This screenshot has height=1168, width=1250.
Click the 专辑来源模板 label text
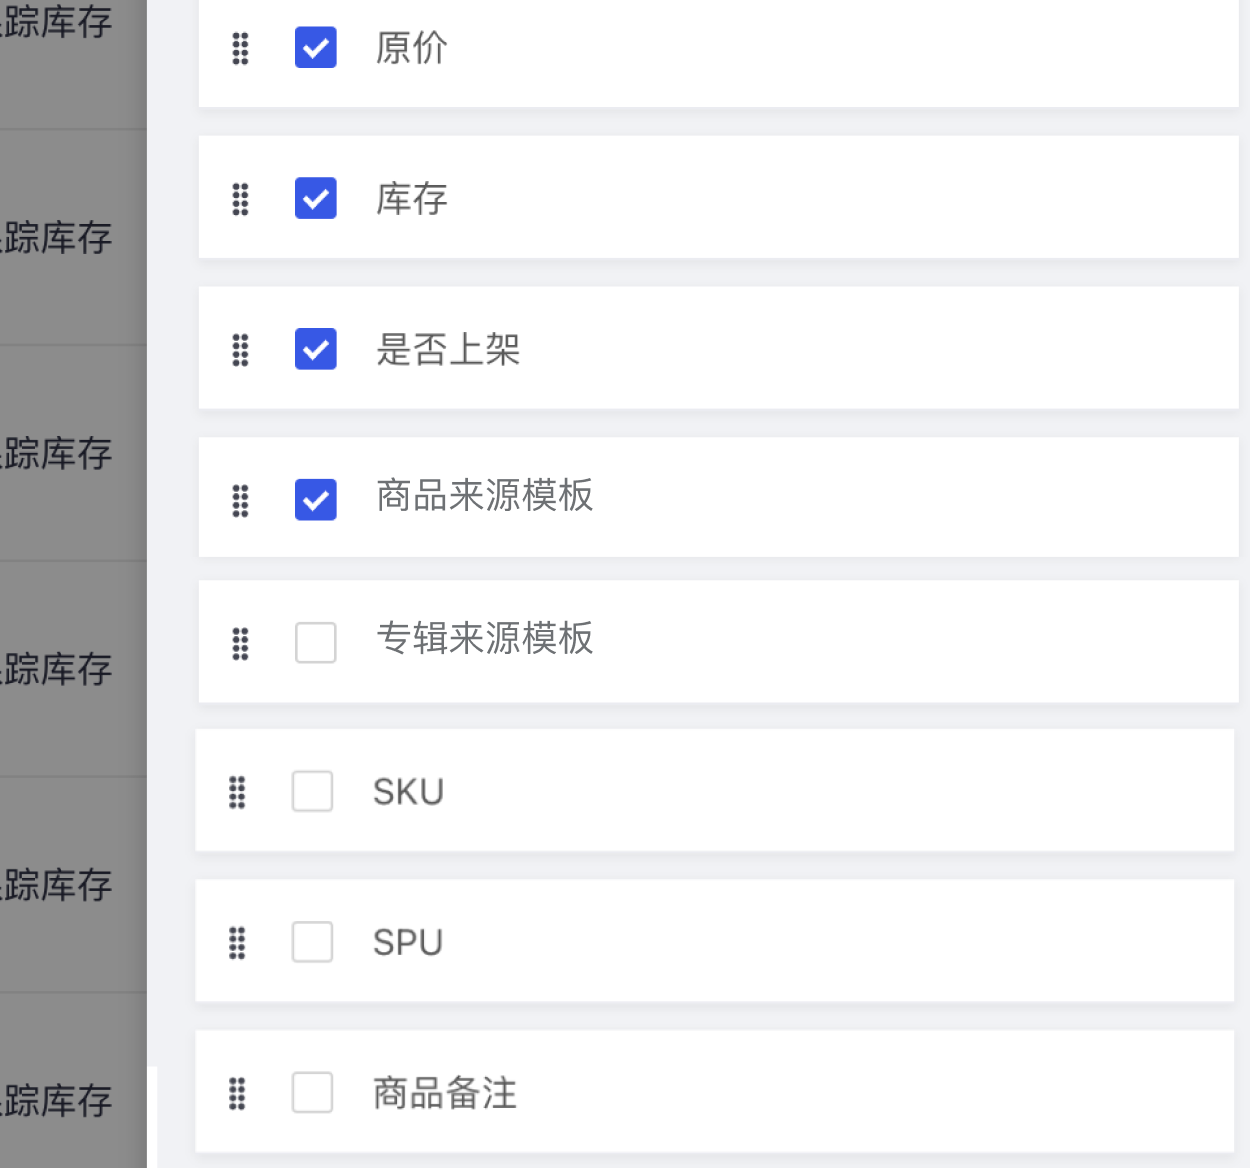[485, 638]
